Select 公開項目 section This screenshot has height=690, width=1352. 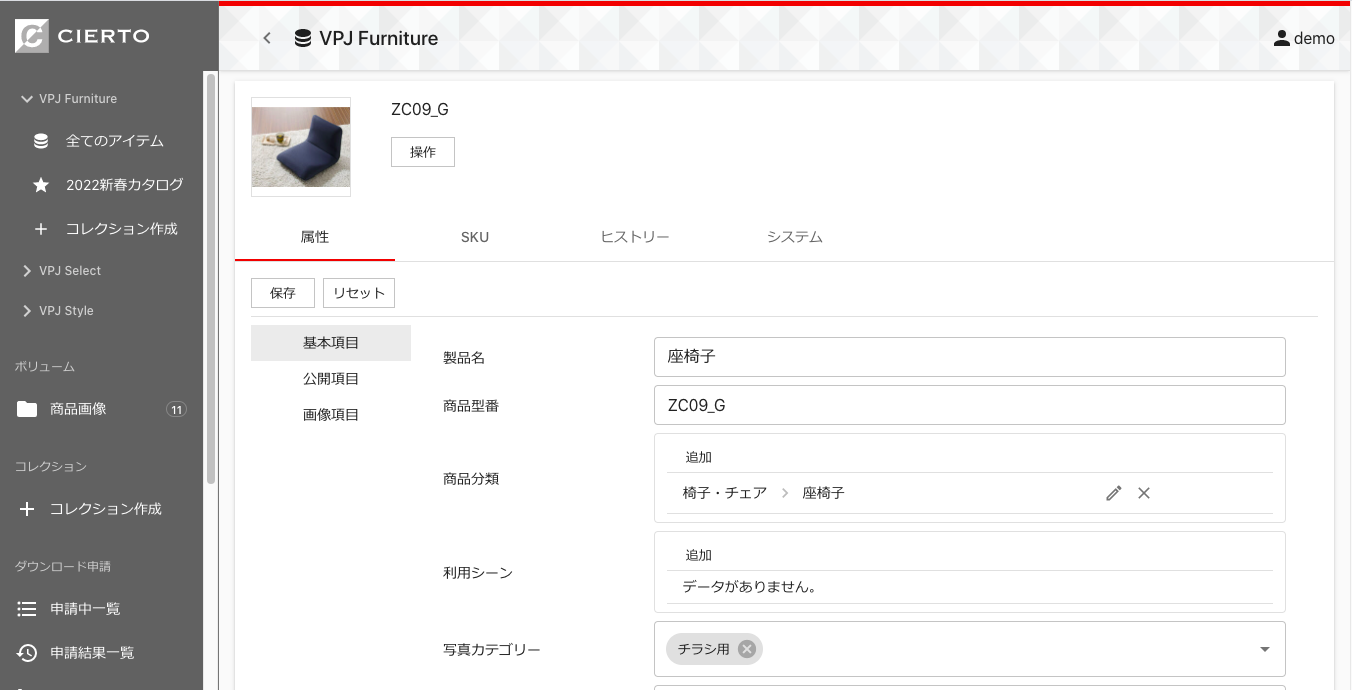tap(331, 379)
